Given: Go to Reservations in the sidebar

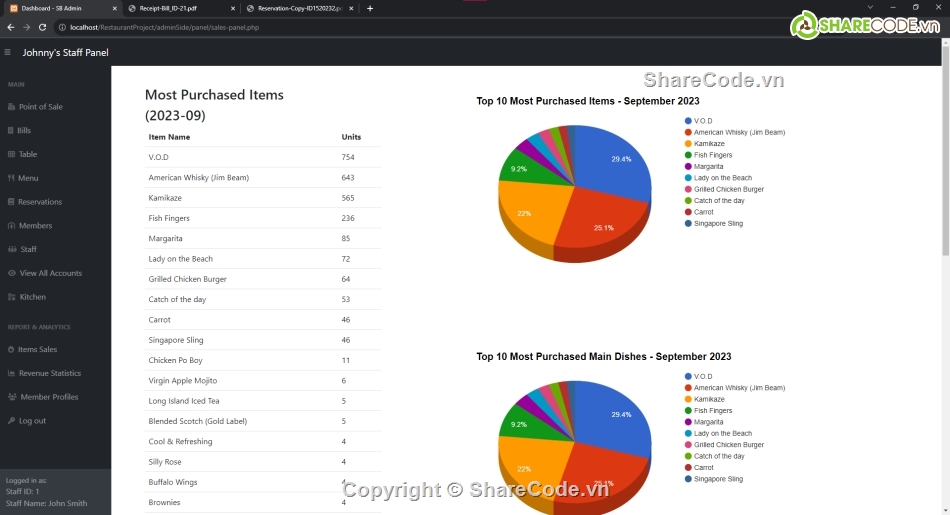Looking at the screenshot, I should [x=39, y=202].
